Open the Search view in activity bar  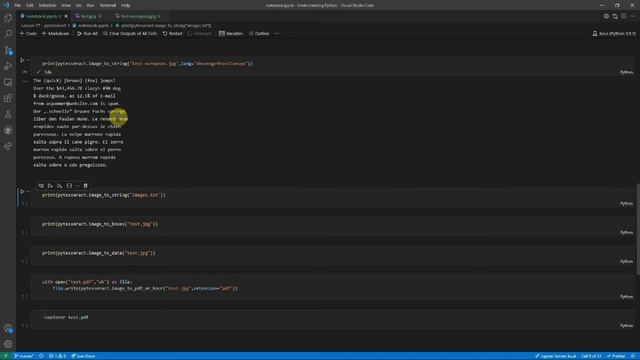point(8,34)
